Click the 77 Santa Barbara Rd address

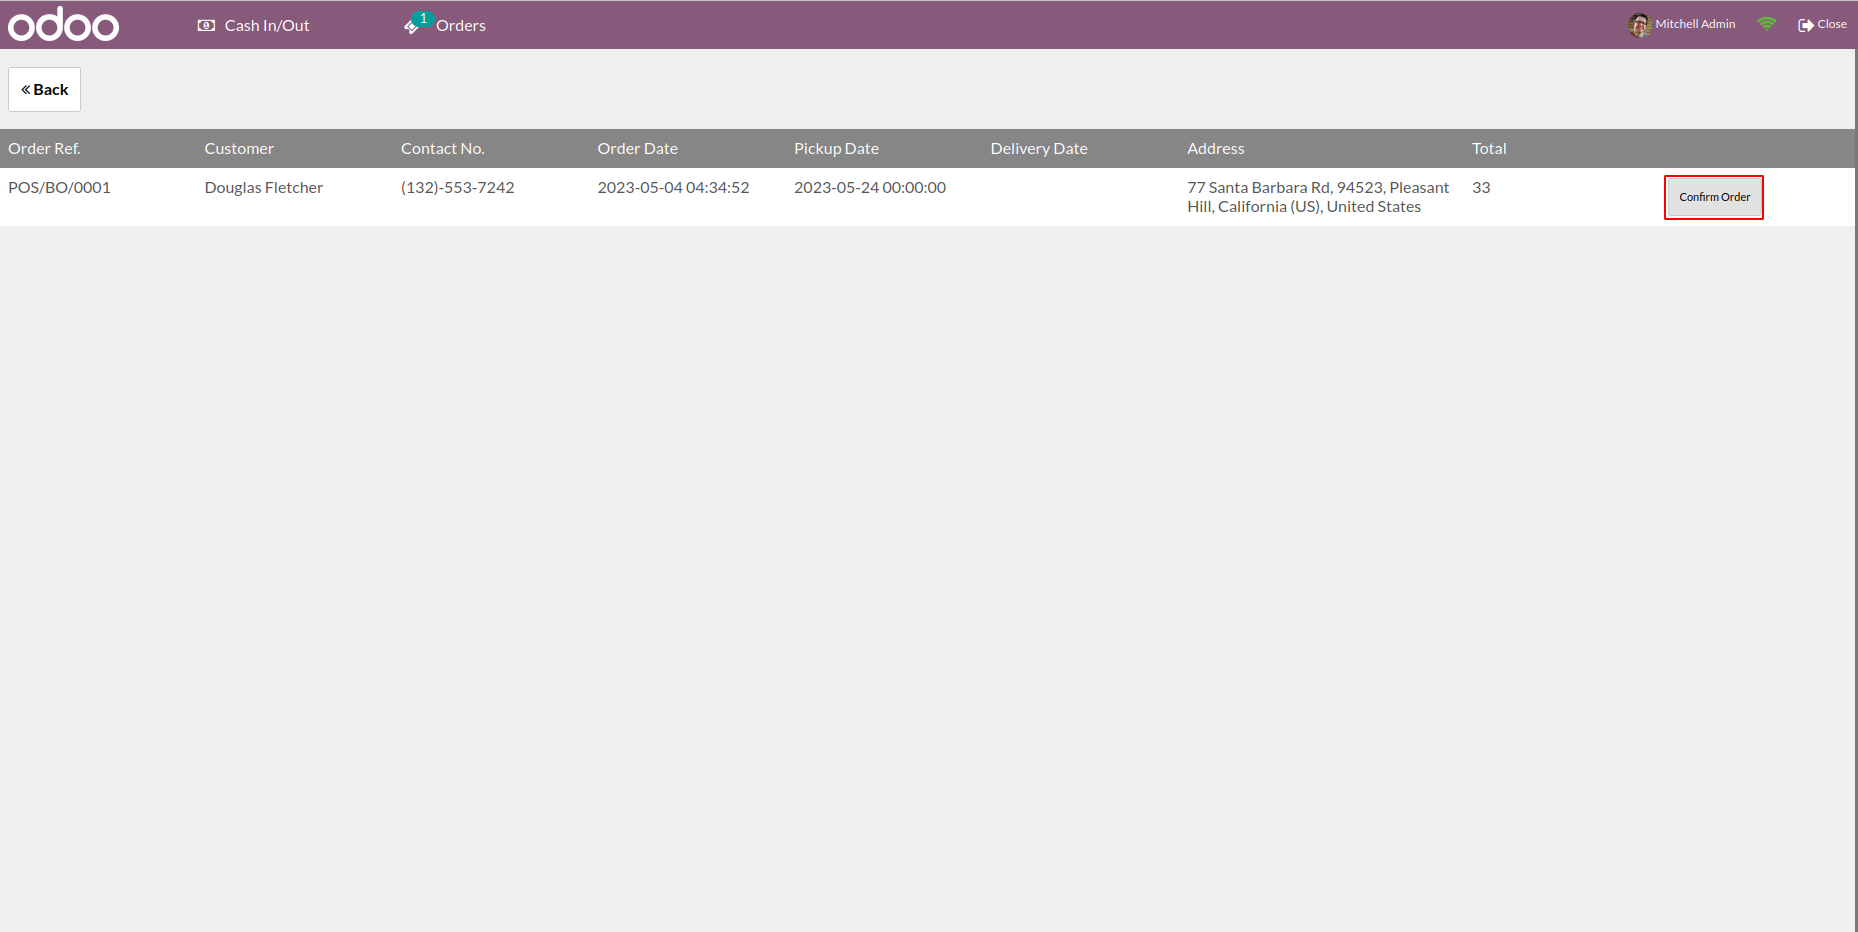click(1318, 197)
